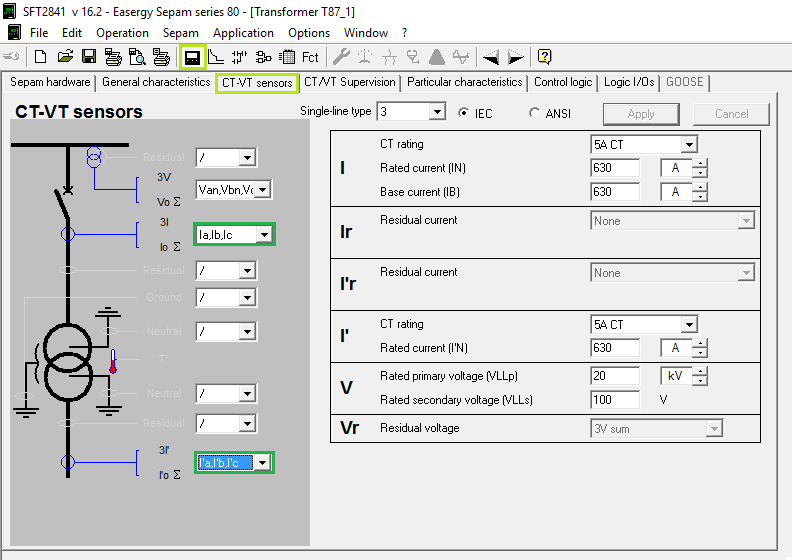Go to previous page with left arrow
The height and width of the screenshot is (560, 792).
490,57
